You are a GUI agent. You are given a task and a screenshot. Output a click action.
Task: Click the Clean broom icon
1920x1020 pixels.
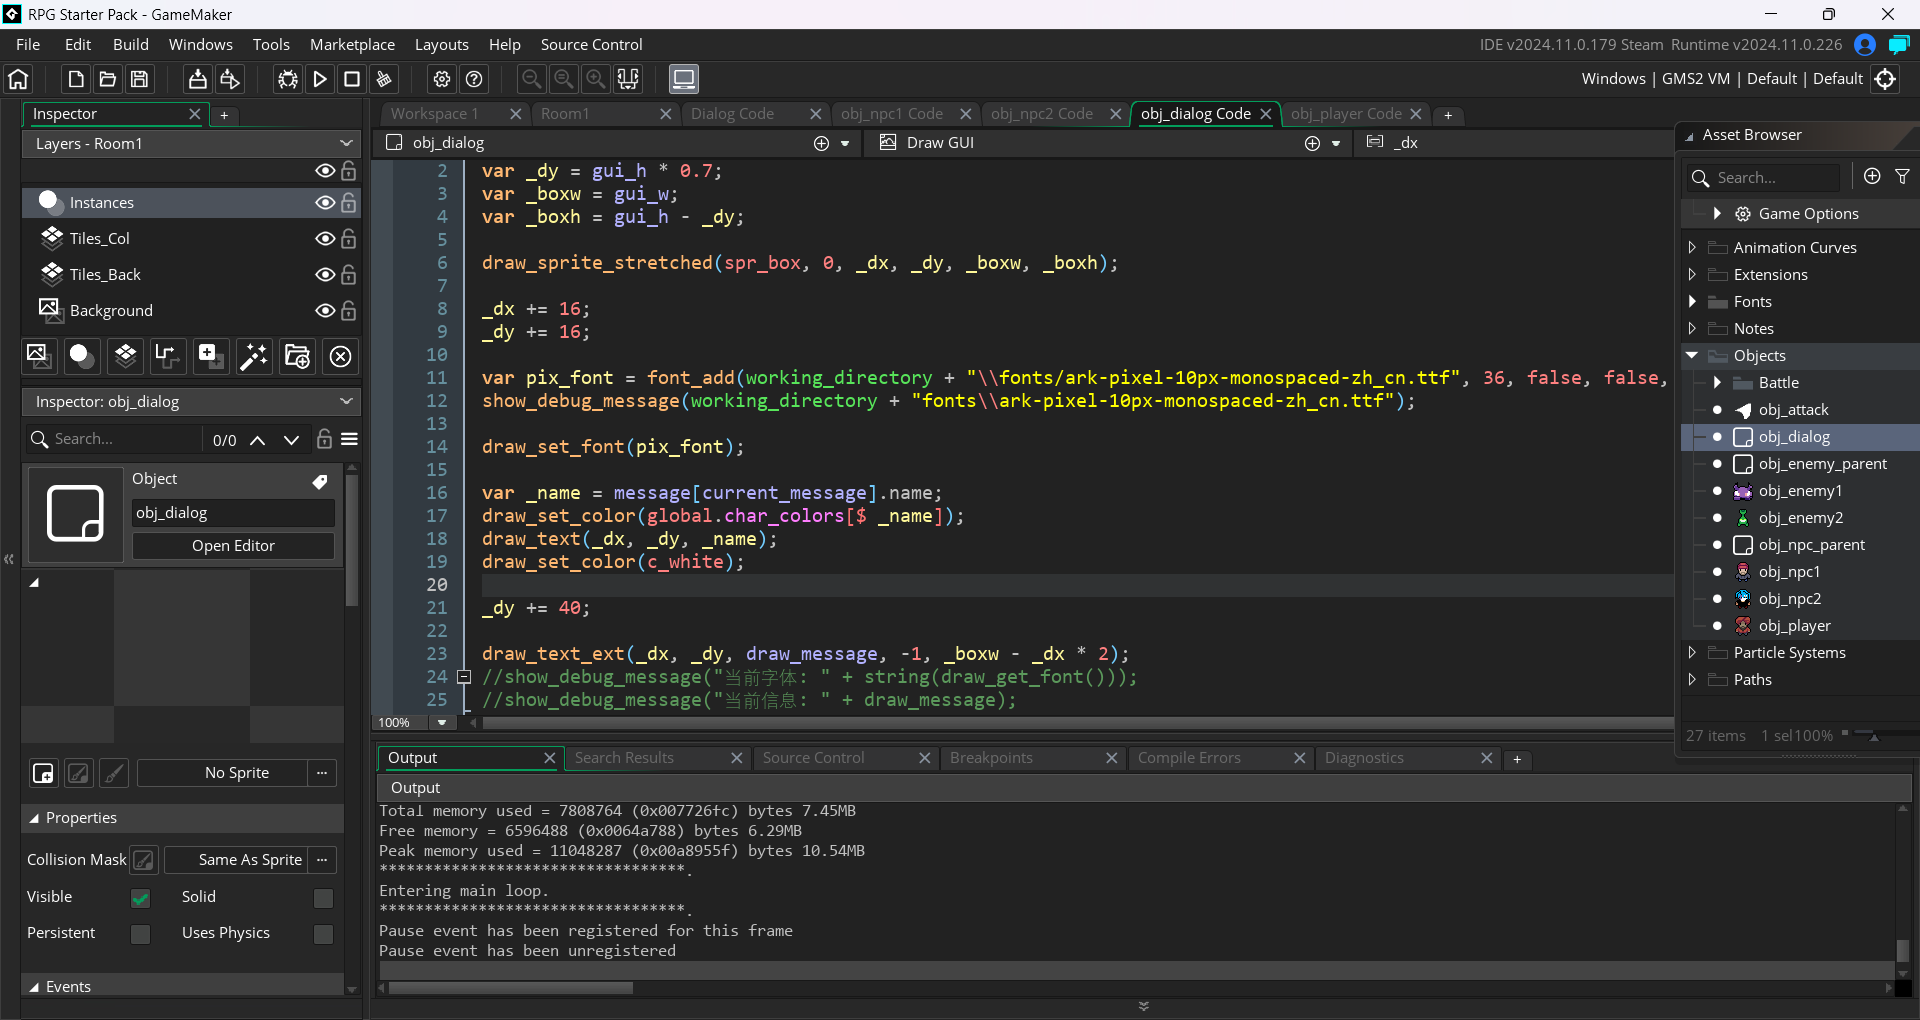coord(384,79)
